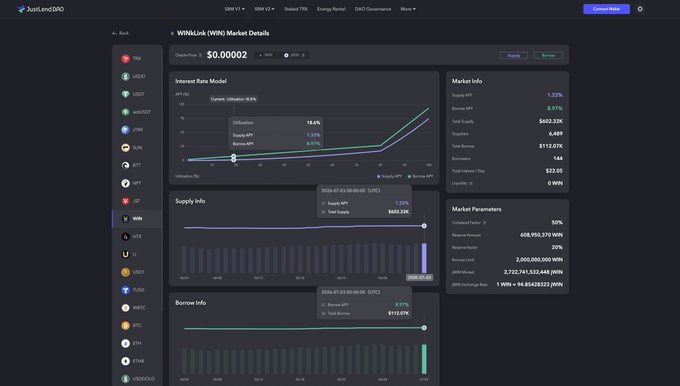Click the Connect Wallet button

[x=606, y=9]
